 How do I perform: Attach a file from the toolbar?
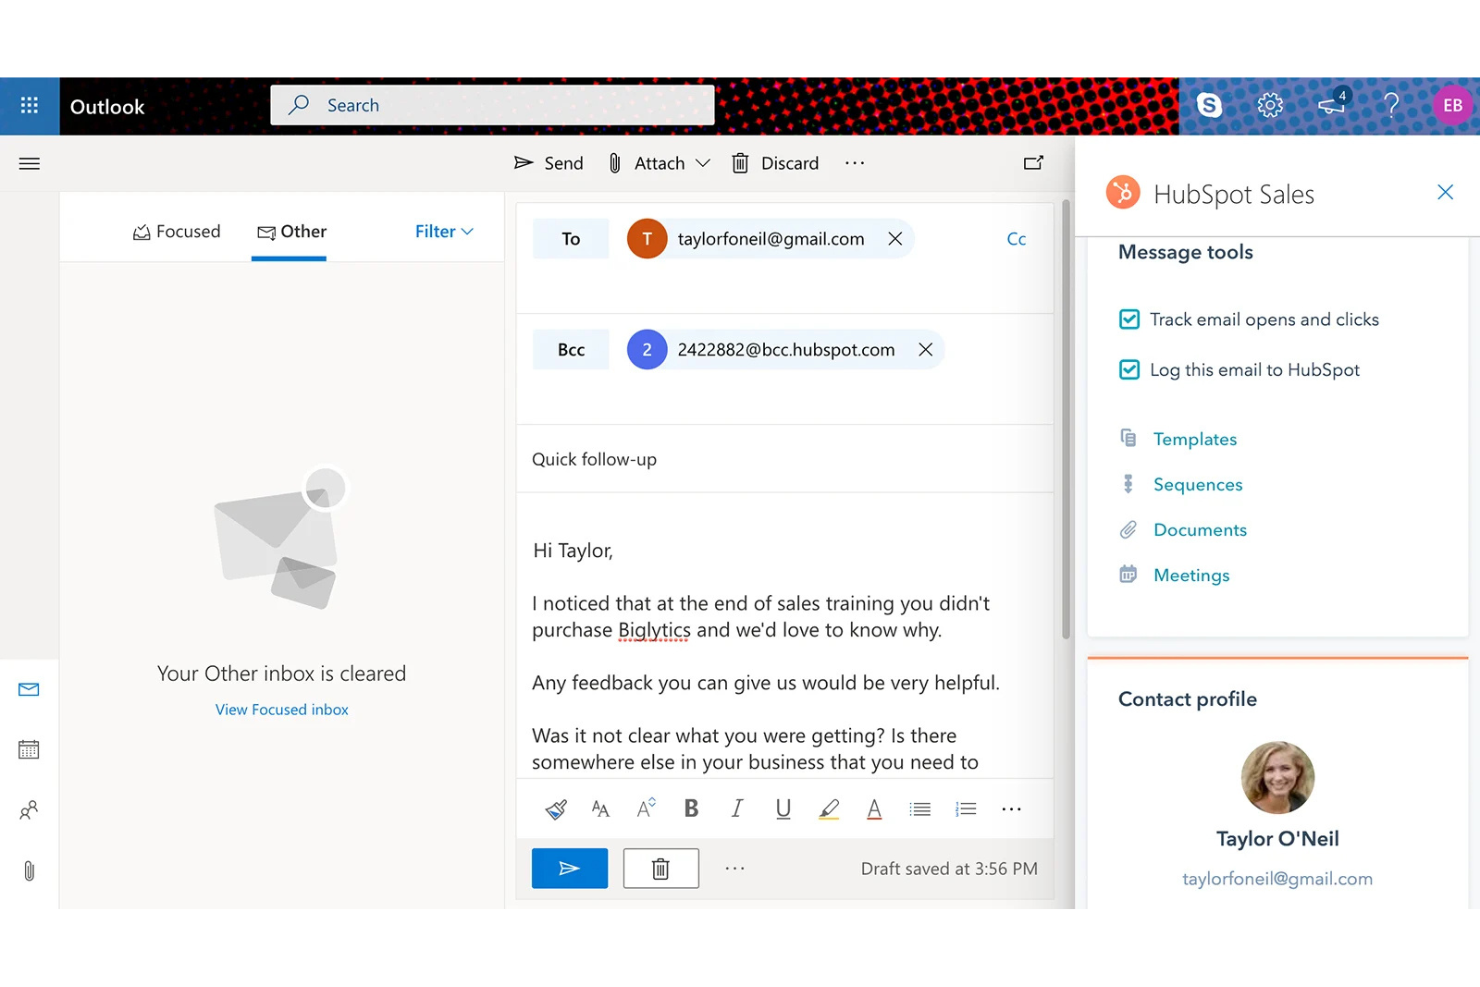[646, 163]
